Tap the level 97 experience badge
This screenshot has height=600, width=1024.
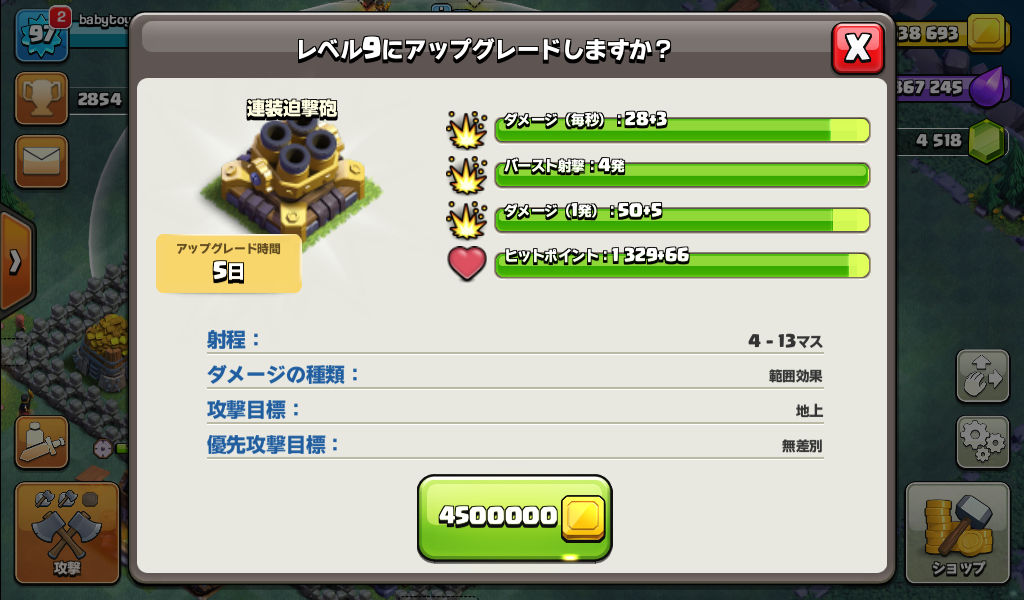tap(42, 35)
